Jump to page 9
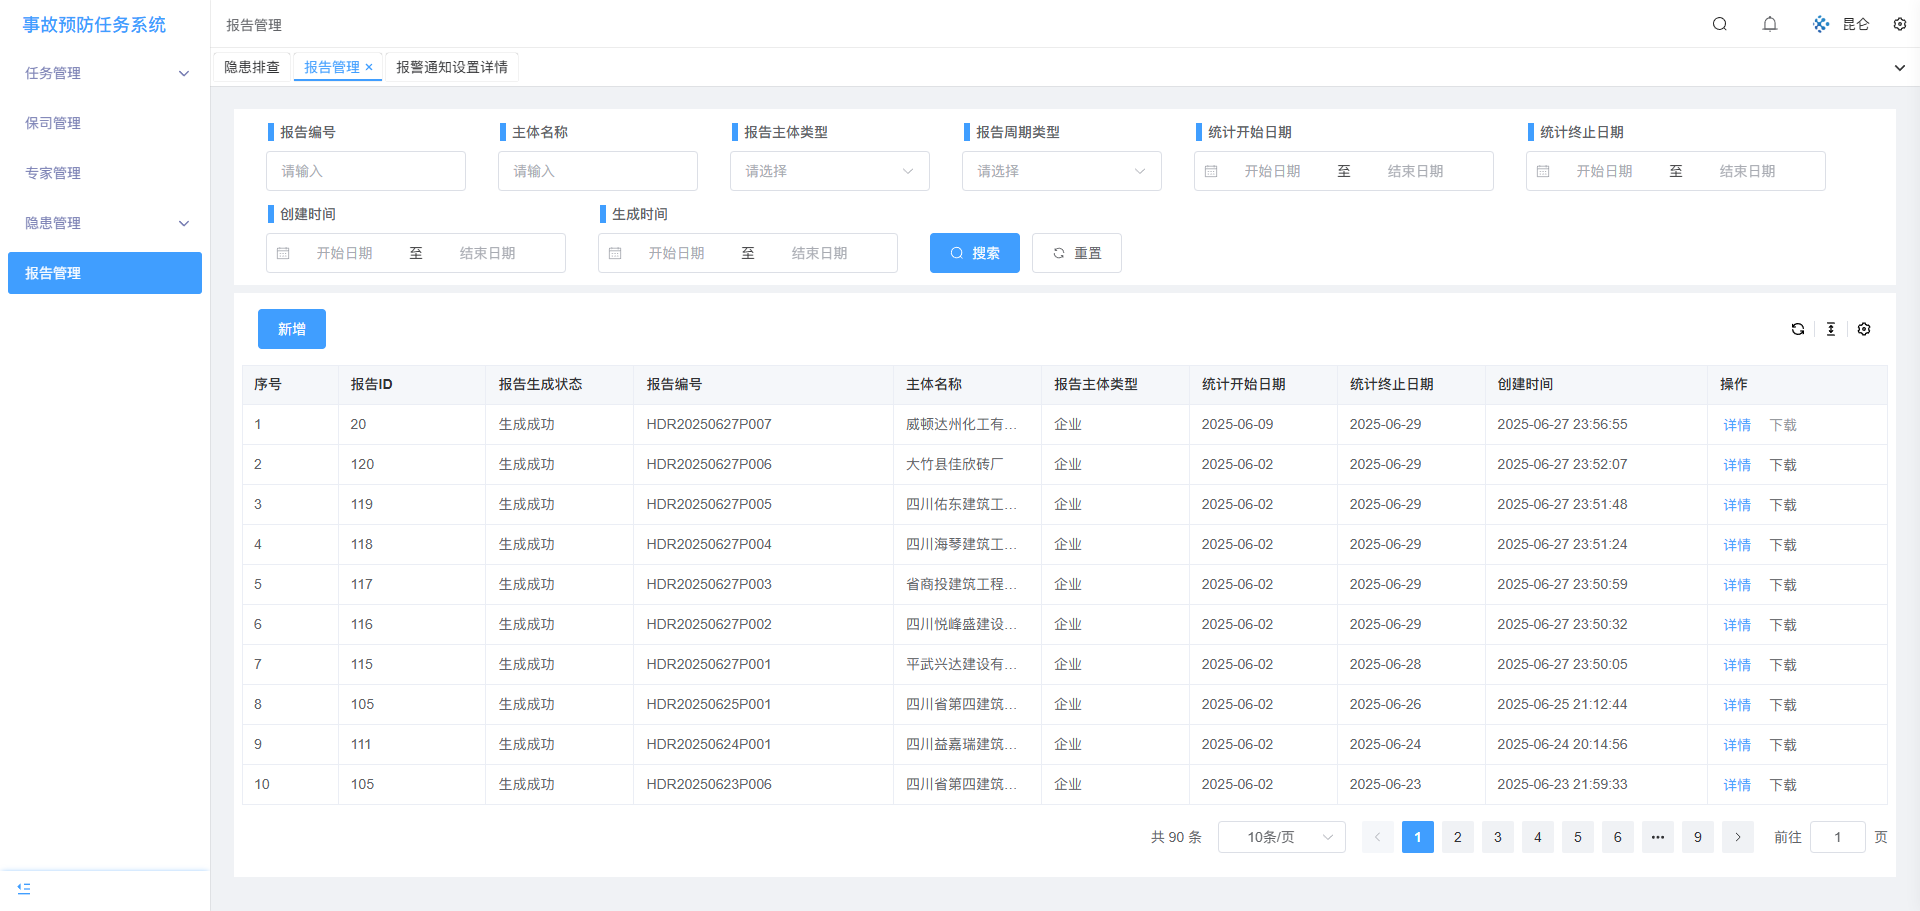The height and width of the screenshot is (911, 1920). (1698, 837)
